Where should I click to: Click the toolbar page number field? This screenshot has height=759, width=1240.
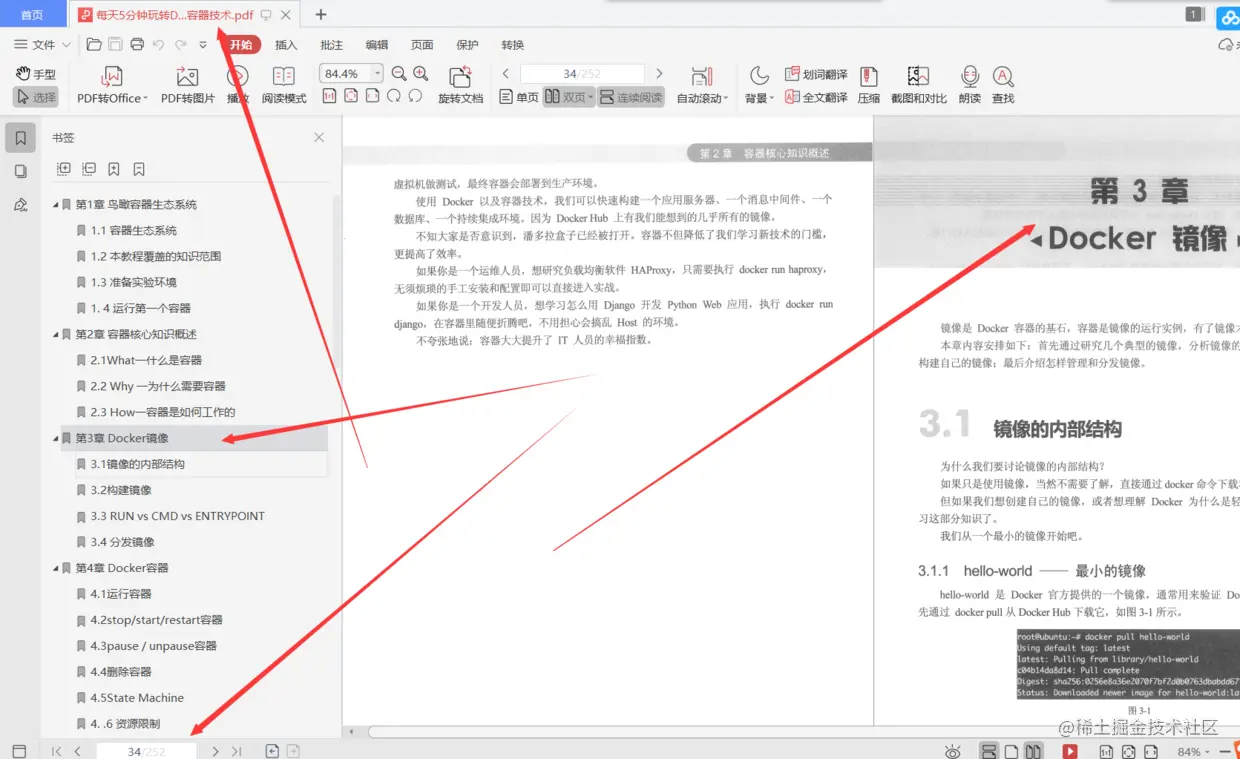point(582,73)
